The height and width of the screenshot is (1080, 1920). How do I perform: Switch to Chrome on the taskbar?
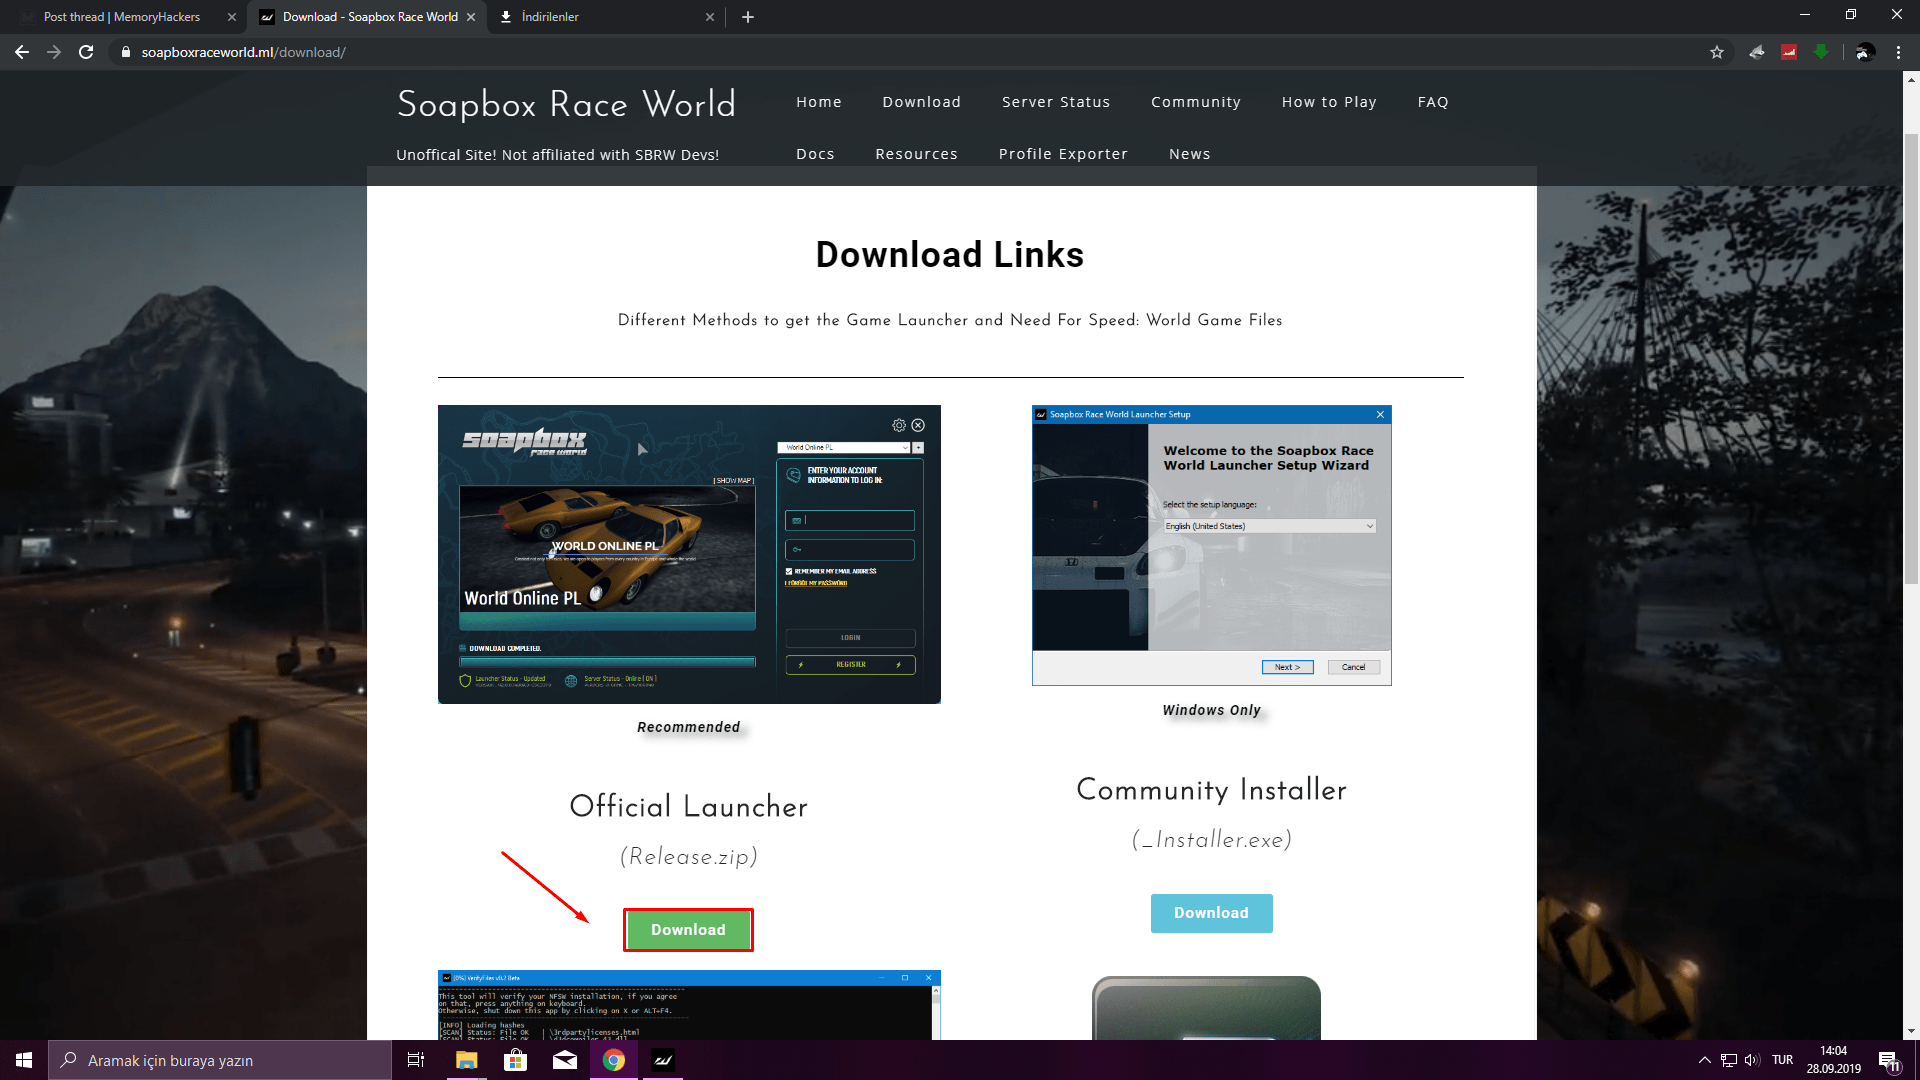point(614,1060)
